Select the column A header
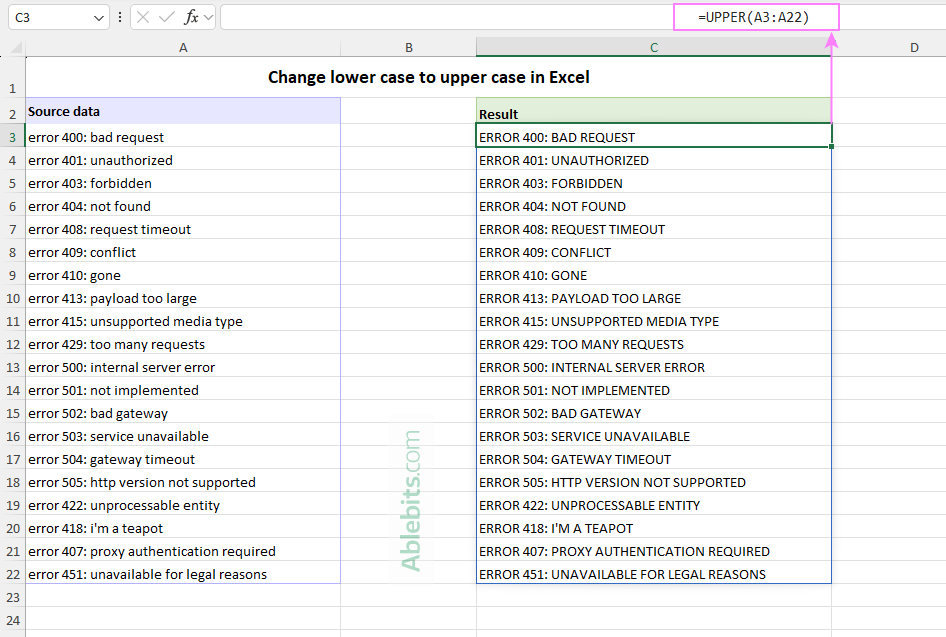This screenshot has width=946, height=637. 183,47
